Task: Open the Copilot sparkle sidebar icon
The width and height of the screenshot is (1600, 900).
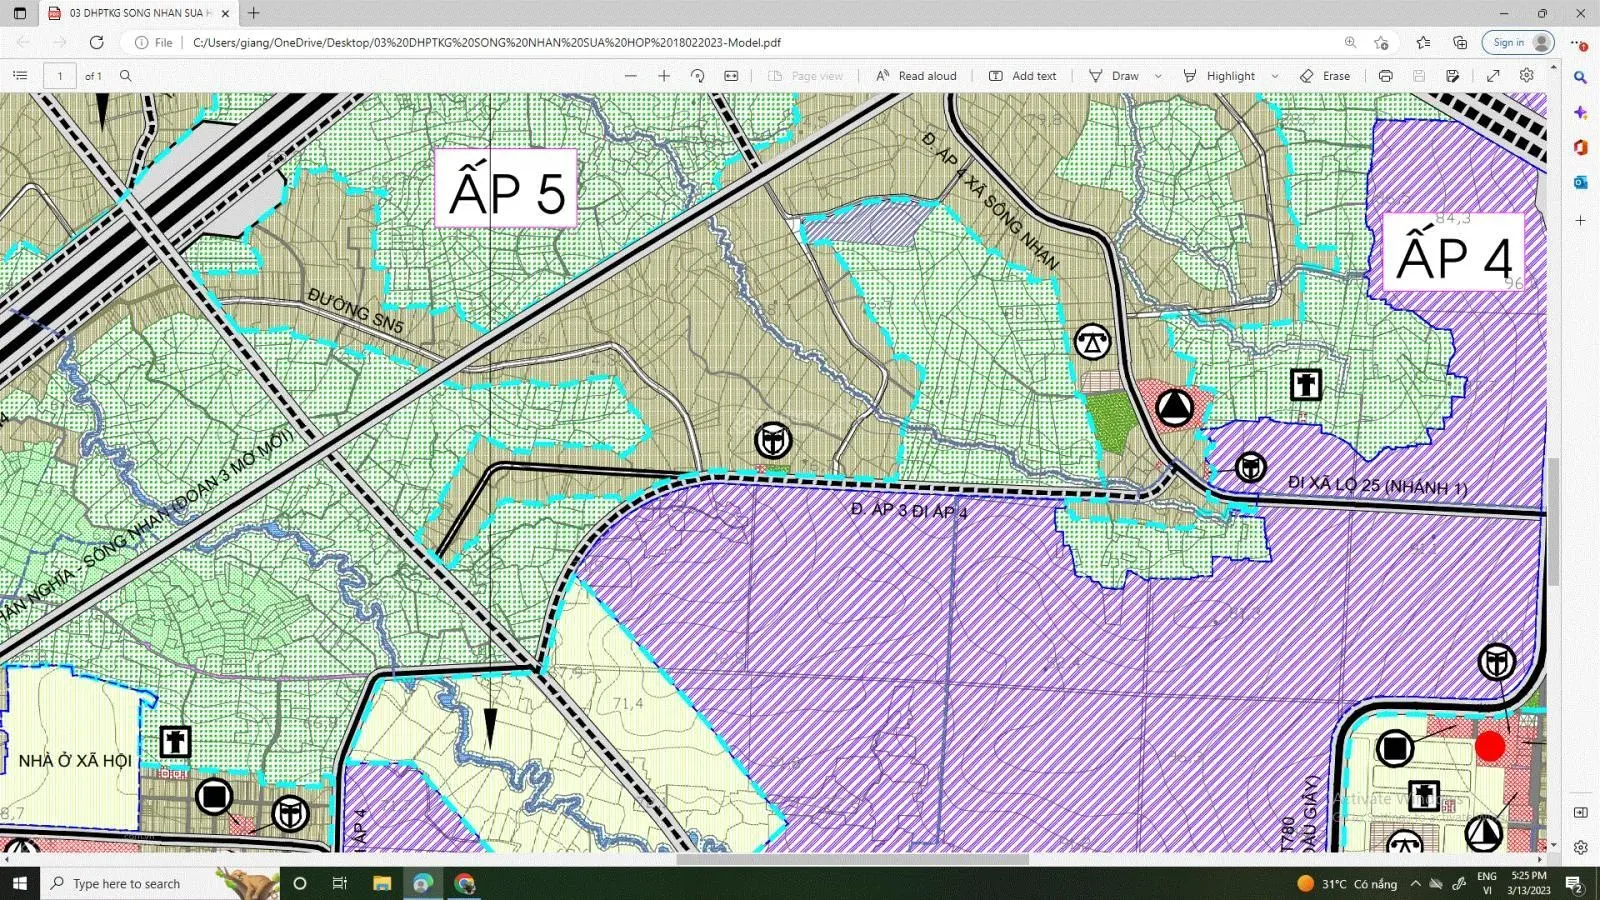Action: point(1580,112)
